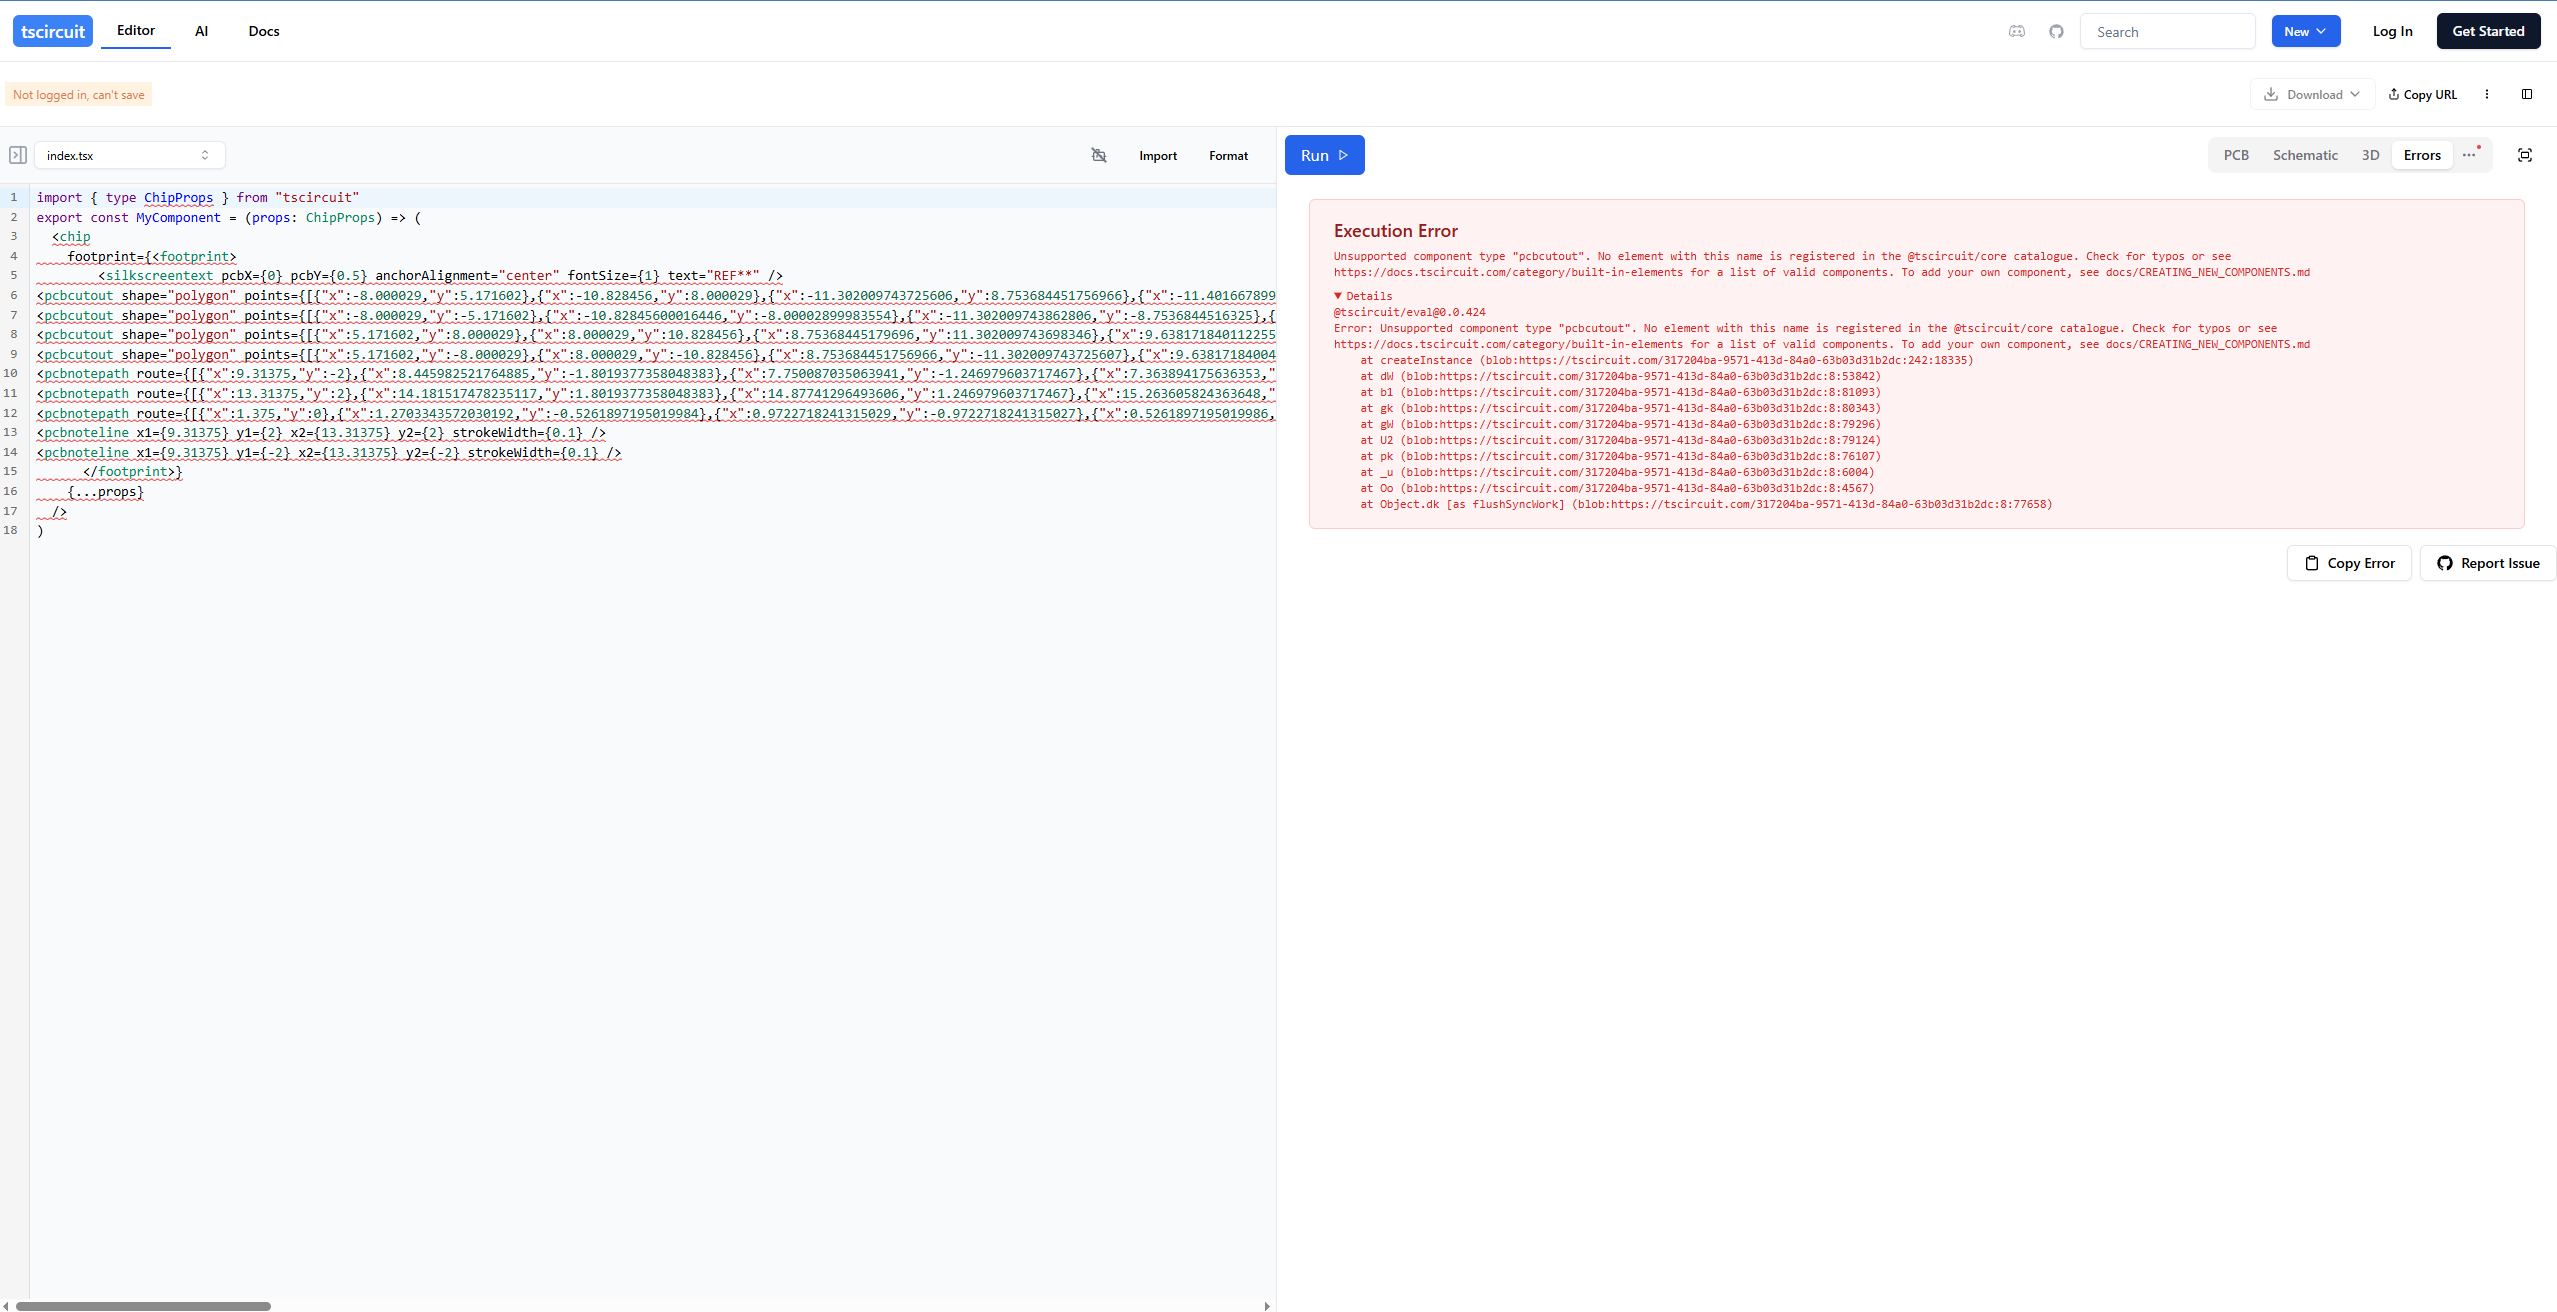Expand the Download dropdown

click(x=2311, y=94)
